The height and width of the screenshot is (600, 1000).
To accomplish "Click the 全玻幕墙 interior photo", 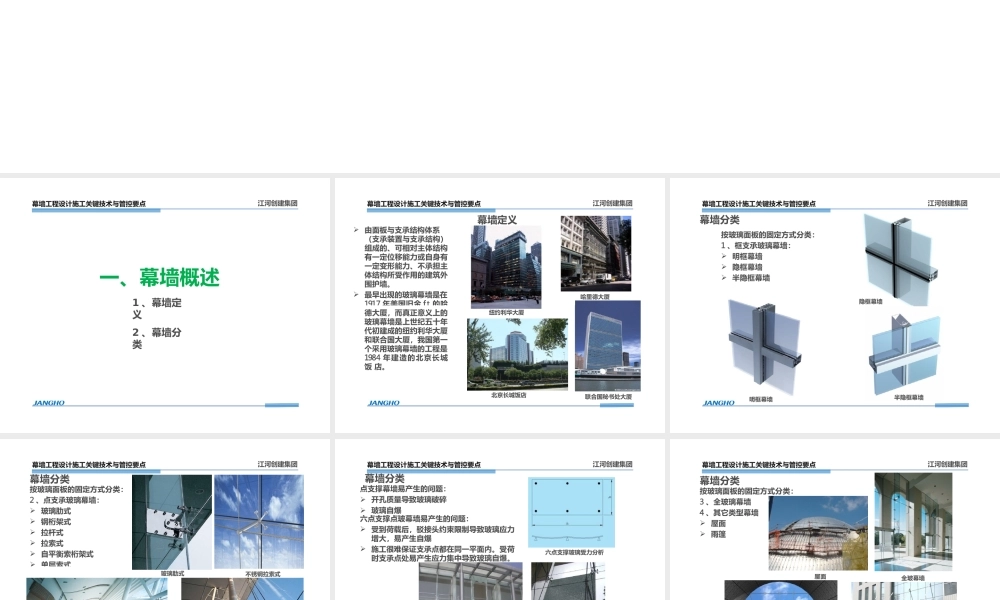I will click(x=913, y=522).
